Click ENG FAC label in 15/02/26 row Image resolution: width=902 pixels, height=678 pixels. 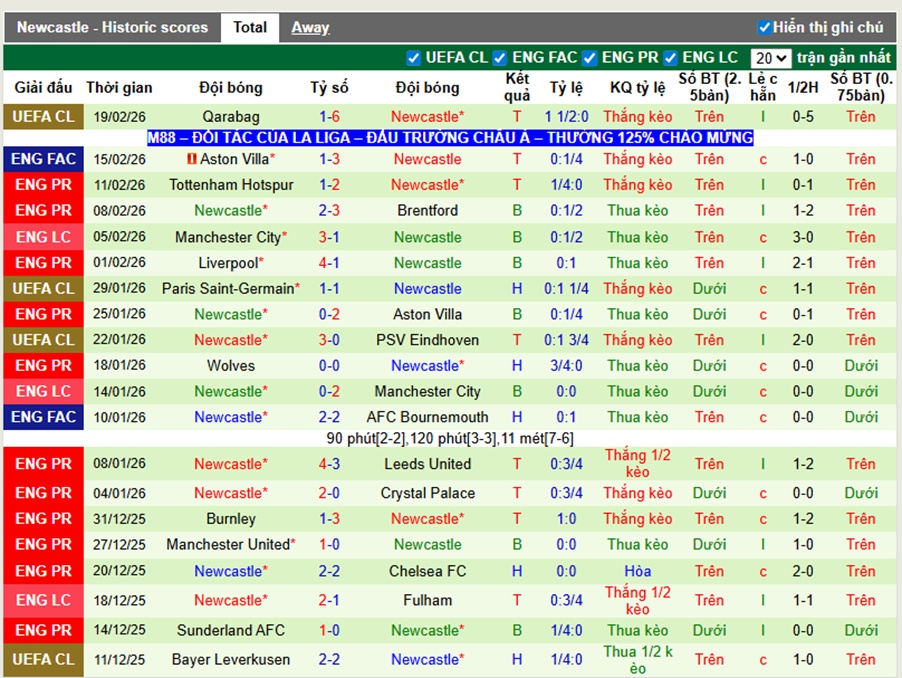click(43, 159)
